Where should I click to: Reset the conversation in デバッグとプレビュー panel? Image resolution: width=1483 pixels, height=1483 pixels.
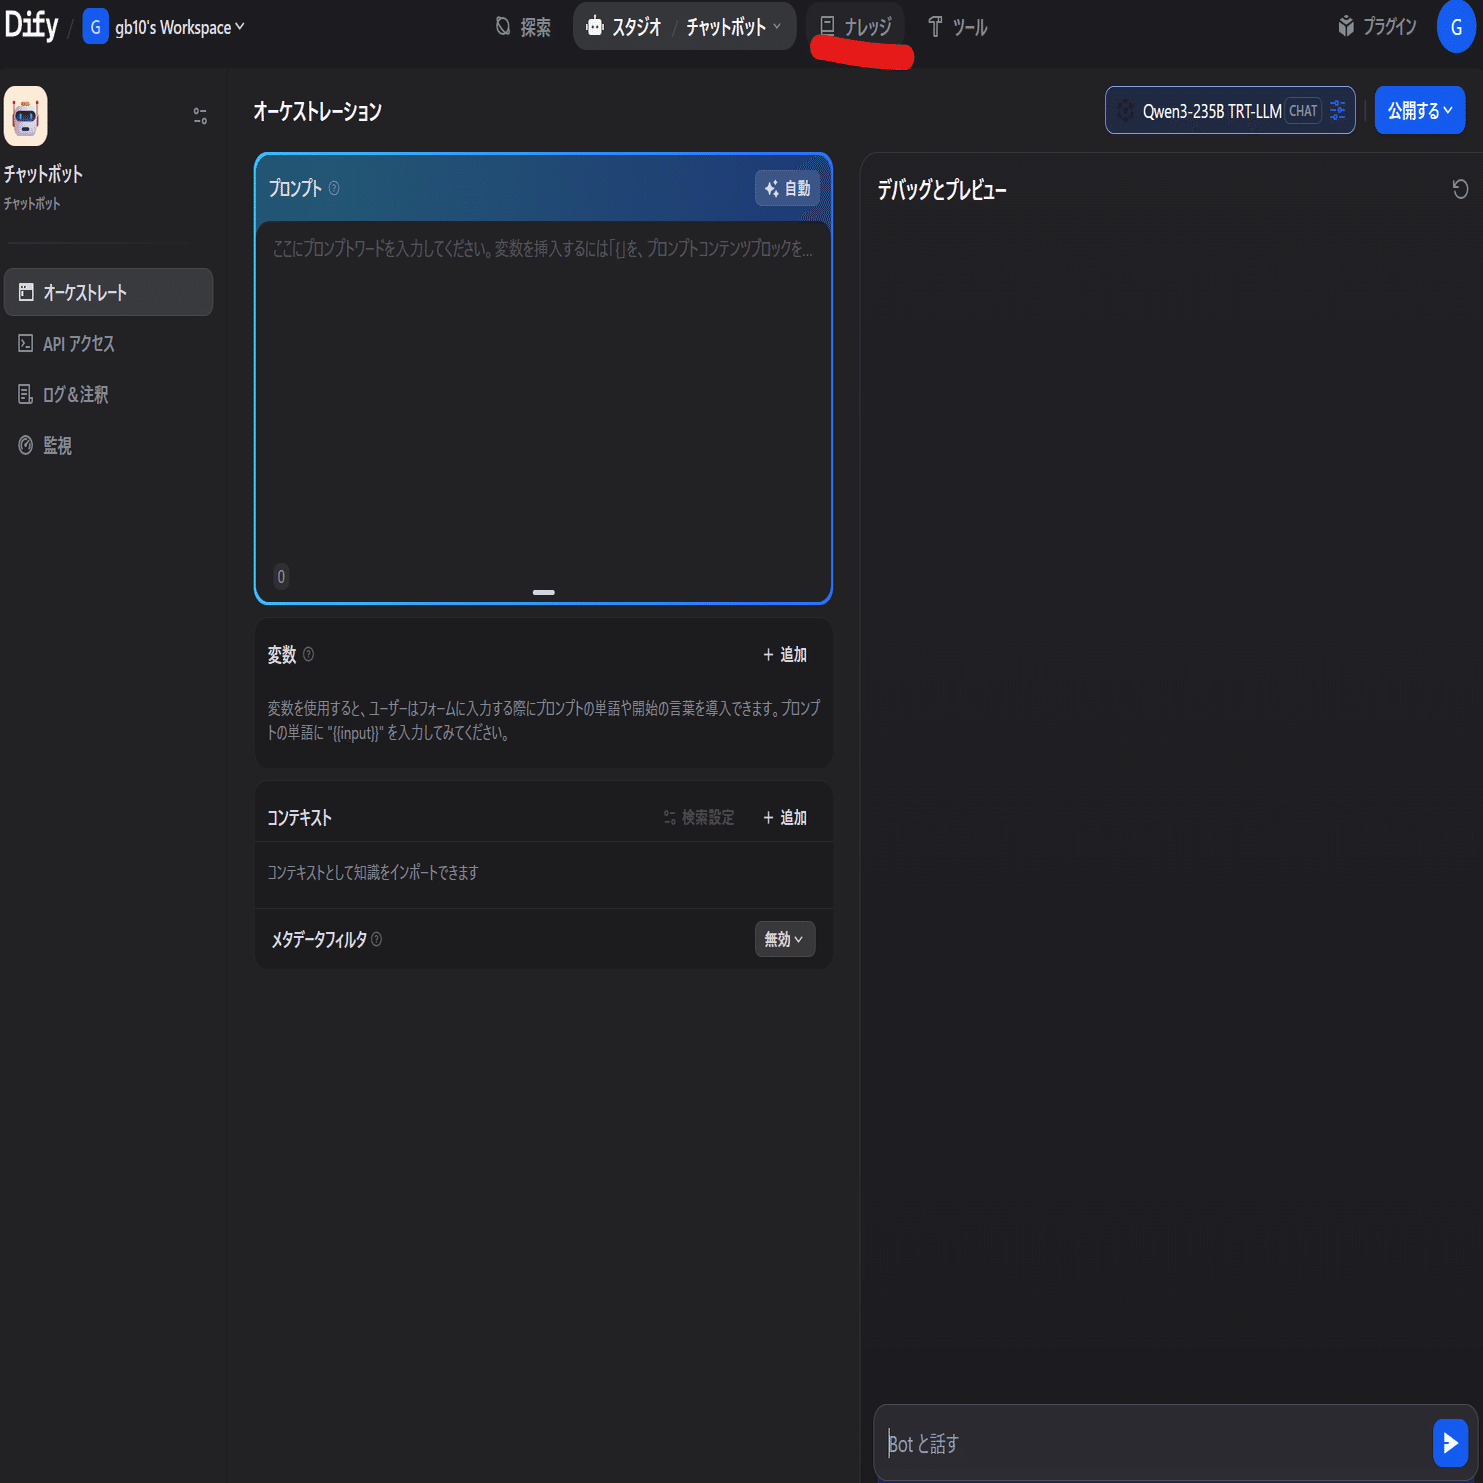(1461, 188)
